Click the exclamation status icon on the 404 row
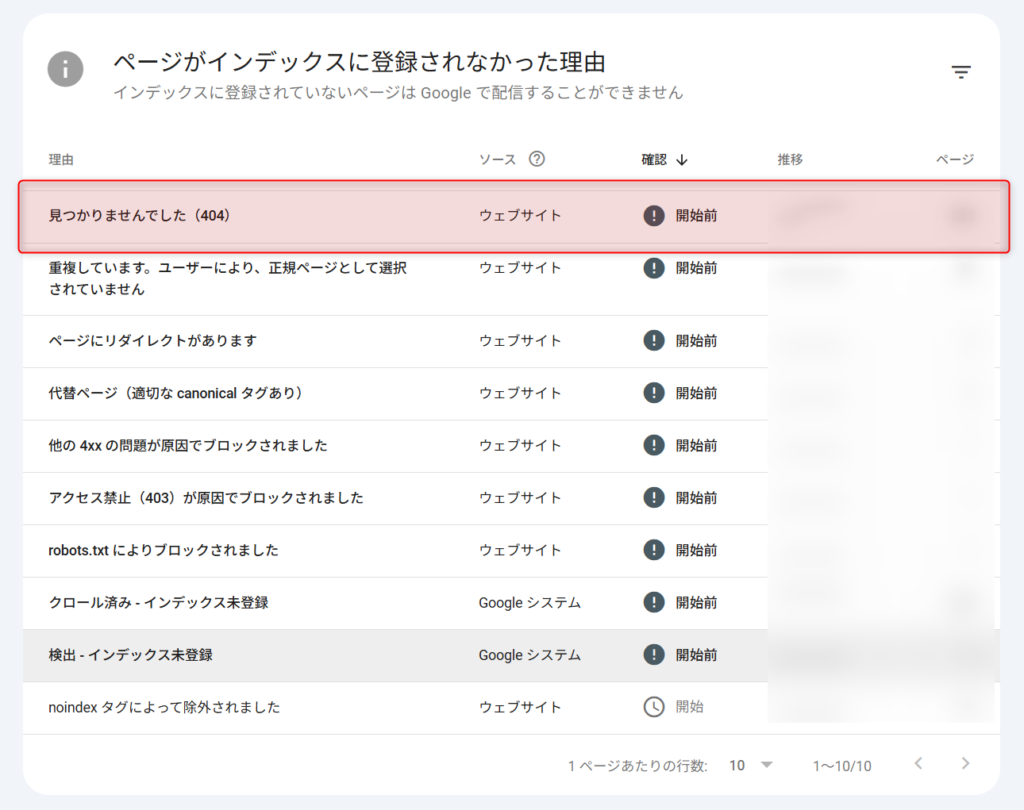Image resolution: width=1024 pixels, height=810 pixels. [x=653, y=213]
